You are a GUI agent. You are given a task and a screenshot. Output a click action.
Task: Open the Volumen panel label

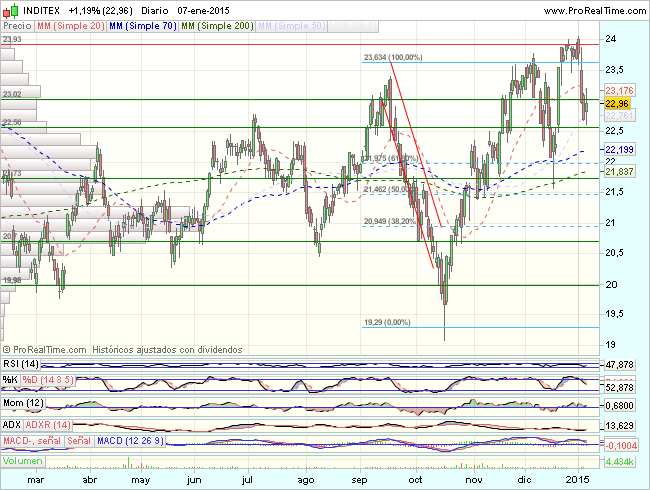pos(23,461)
